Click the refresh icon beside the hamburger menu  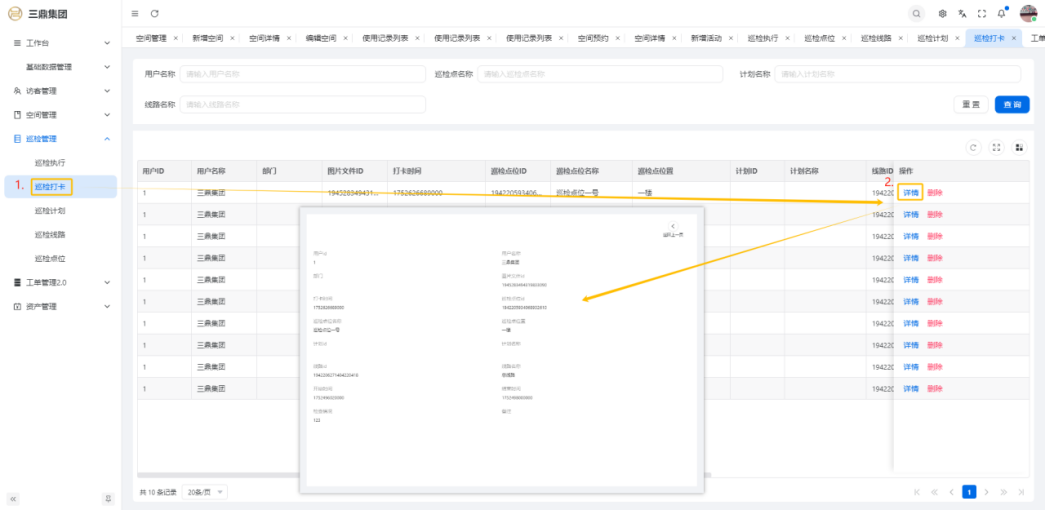[x=154, y=13]
